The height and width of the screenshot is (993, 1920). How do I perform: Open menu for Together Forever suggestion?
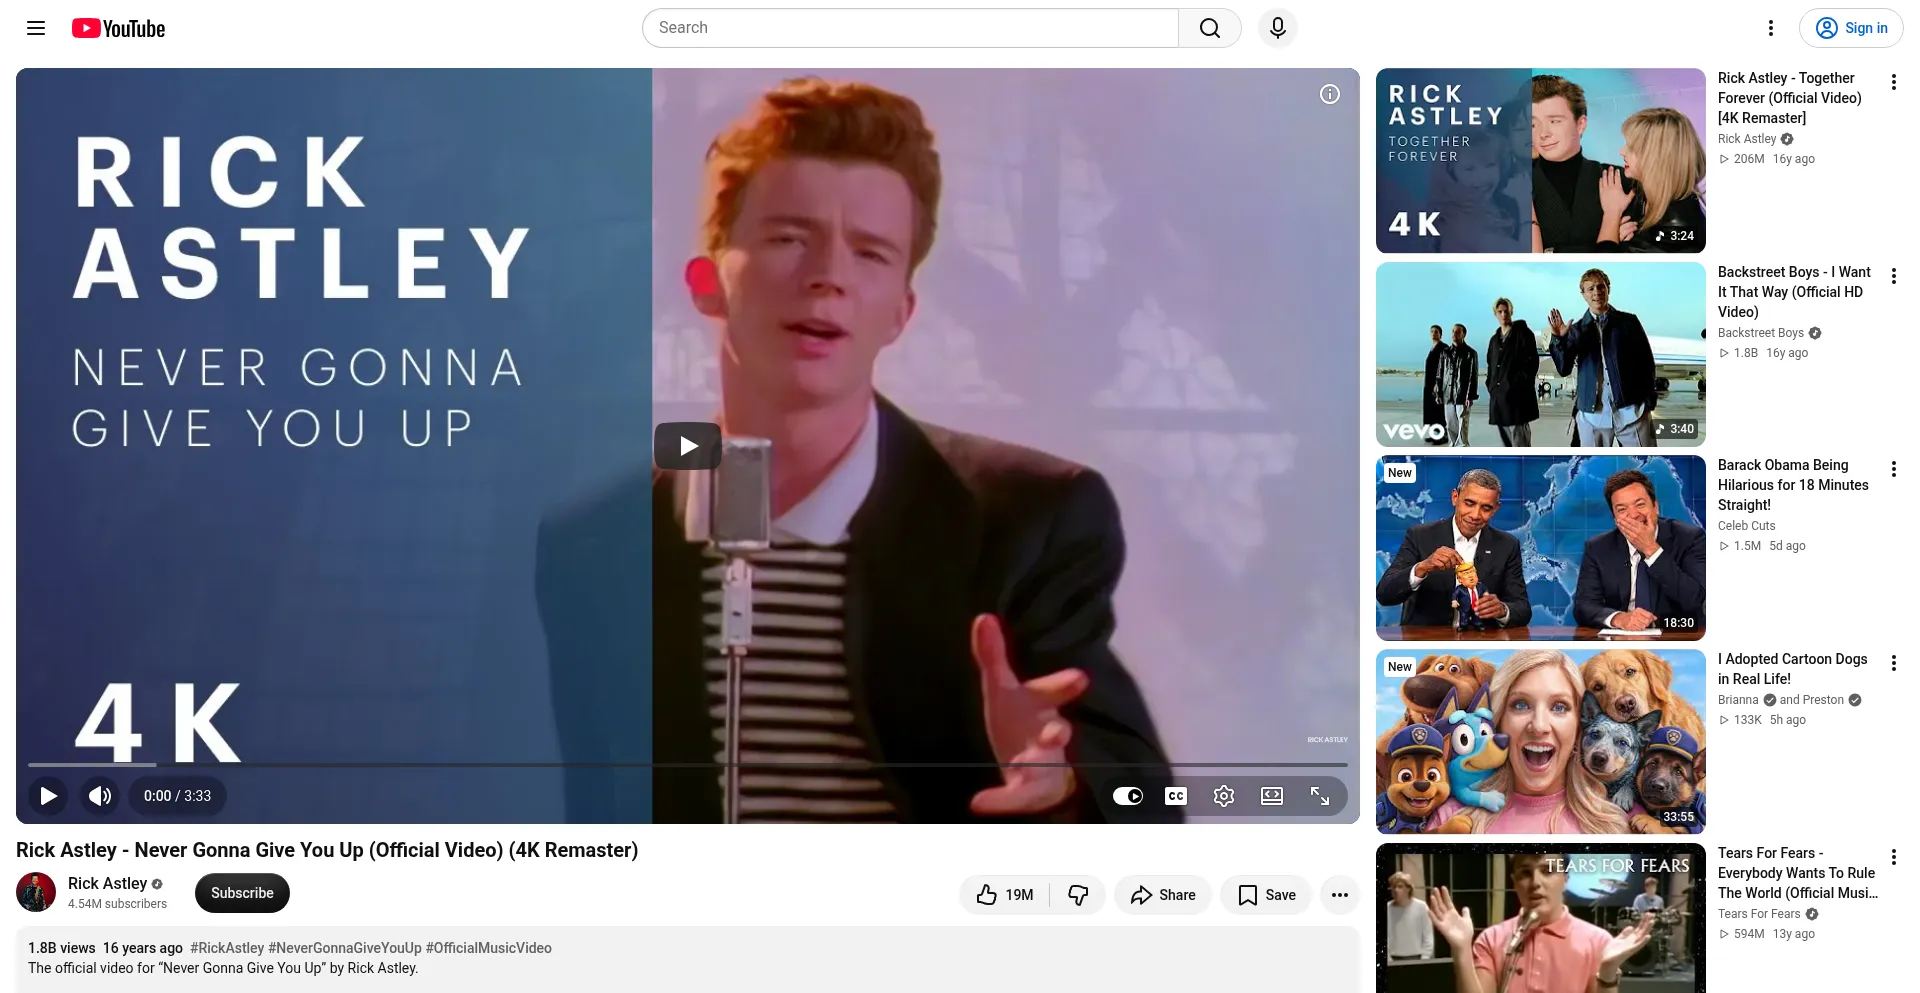tap(1893, 82)
